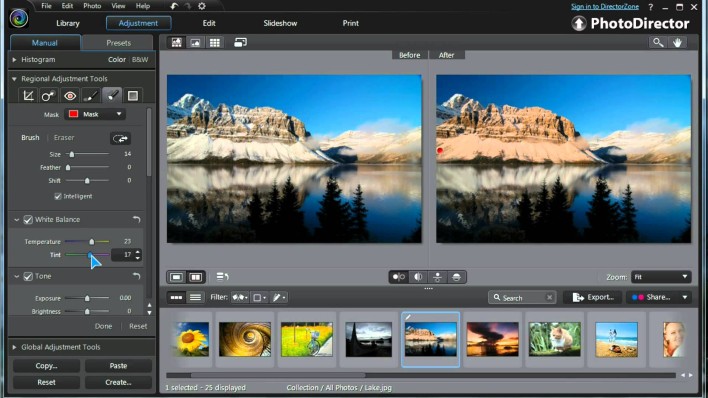Switch to the Slideshow module

(280, 23)
